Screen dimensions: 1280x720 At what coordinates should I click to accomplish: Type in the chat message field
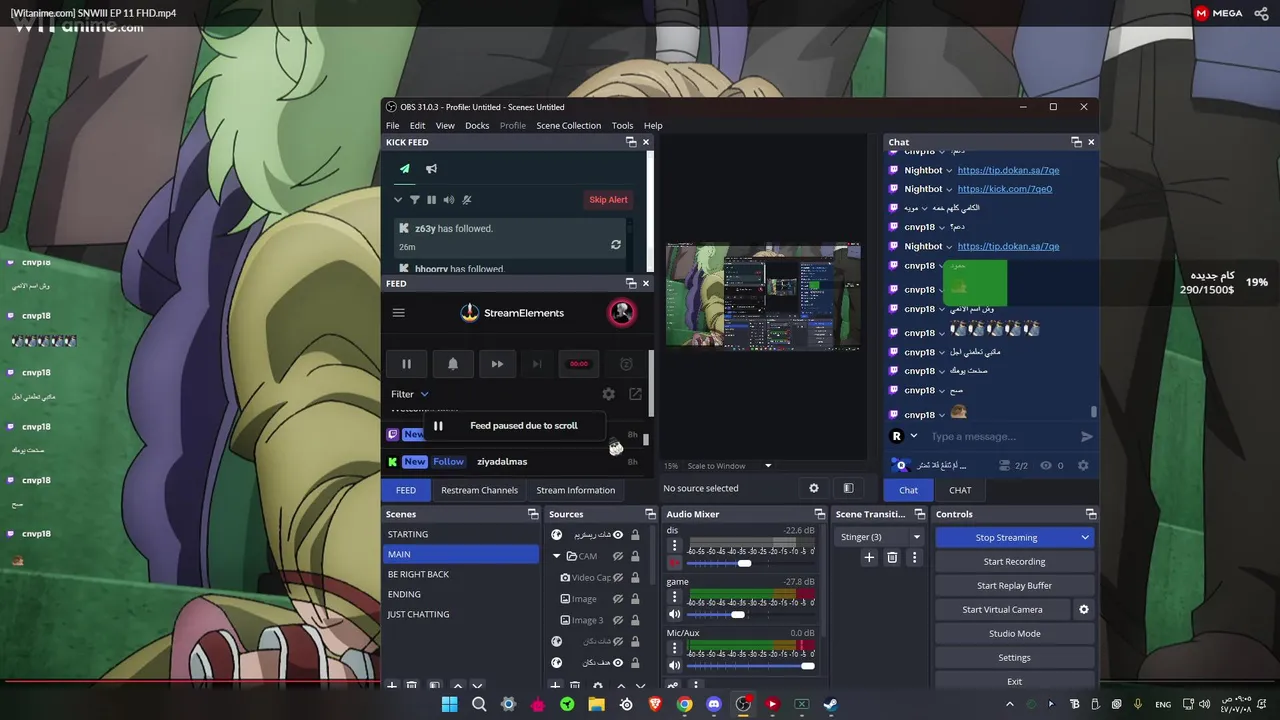click(x=1000, y=436)
